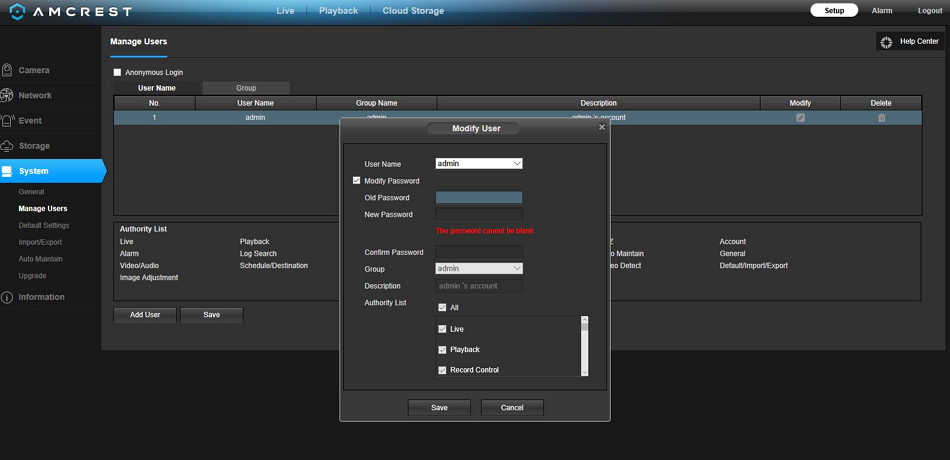Click the Information icon in sidebar
Image resolution: width=950 pixels, height=460 pixels.
(8, 297)
